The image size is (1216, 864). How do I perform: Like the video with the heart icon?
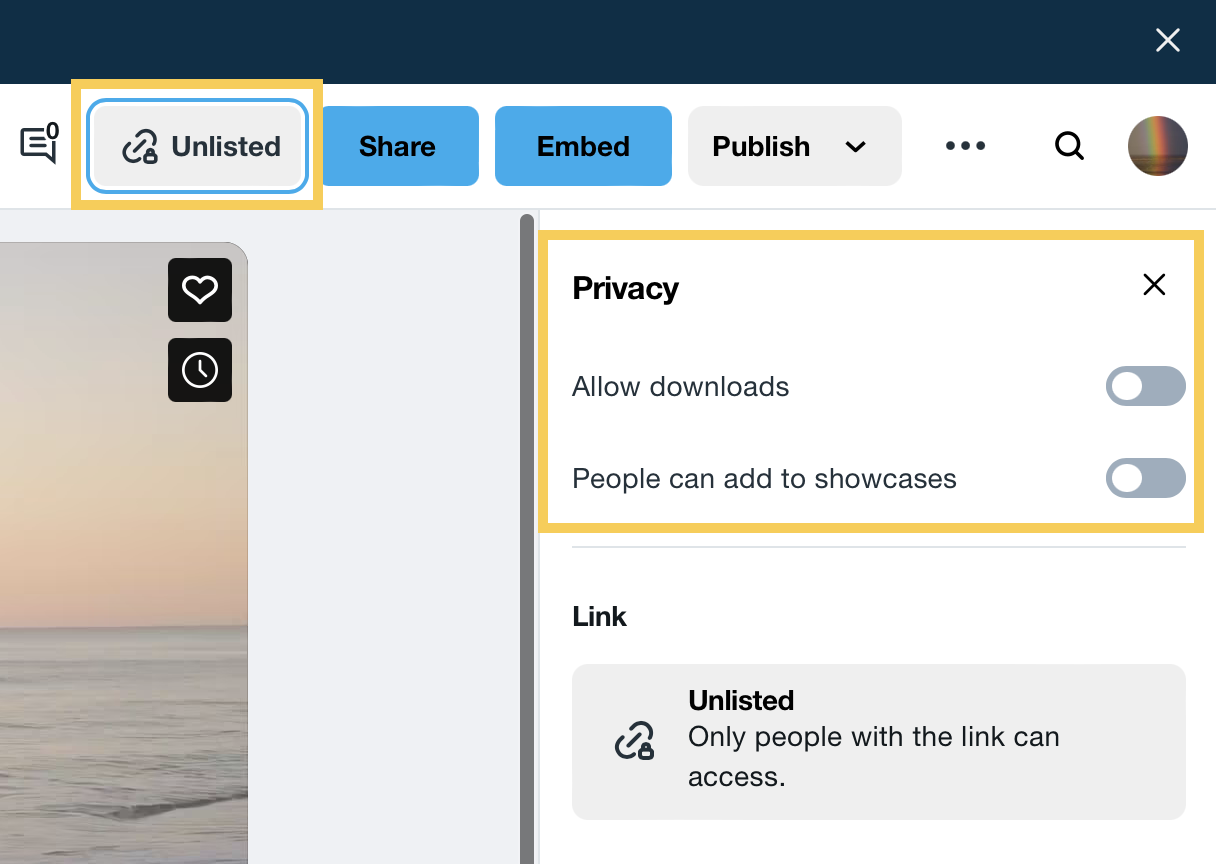pos(200,290)
